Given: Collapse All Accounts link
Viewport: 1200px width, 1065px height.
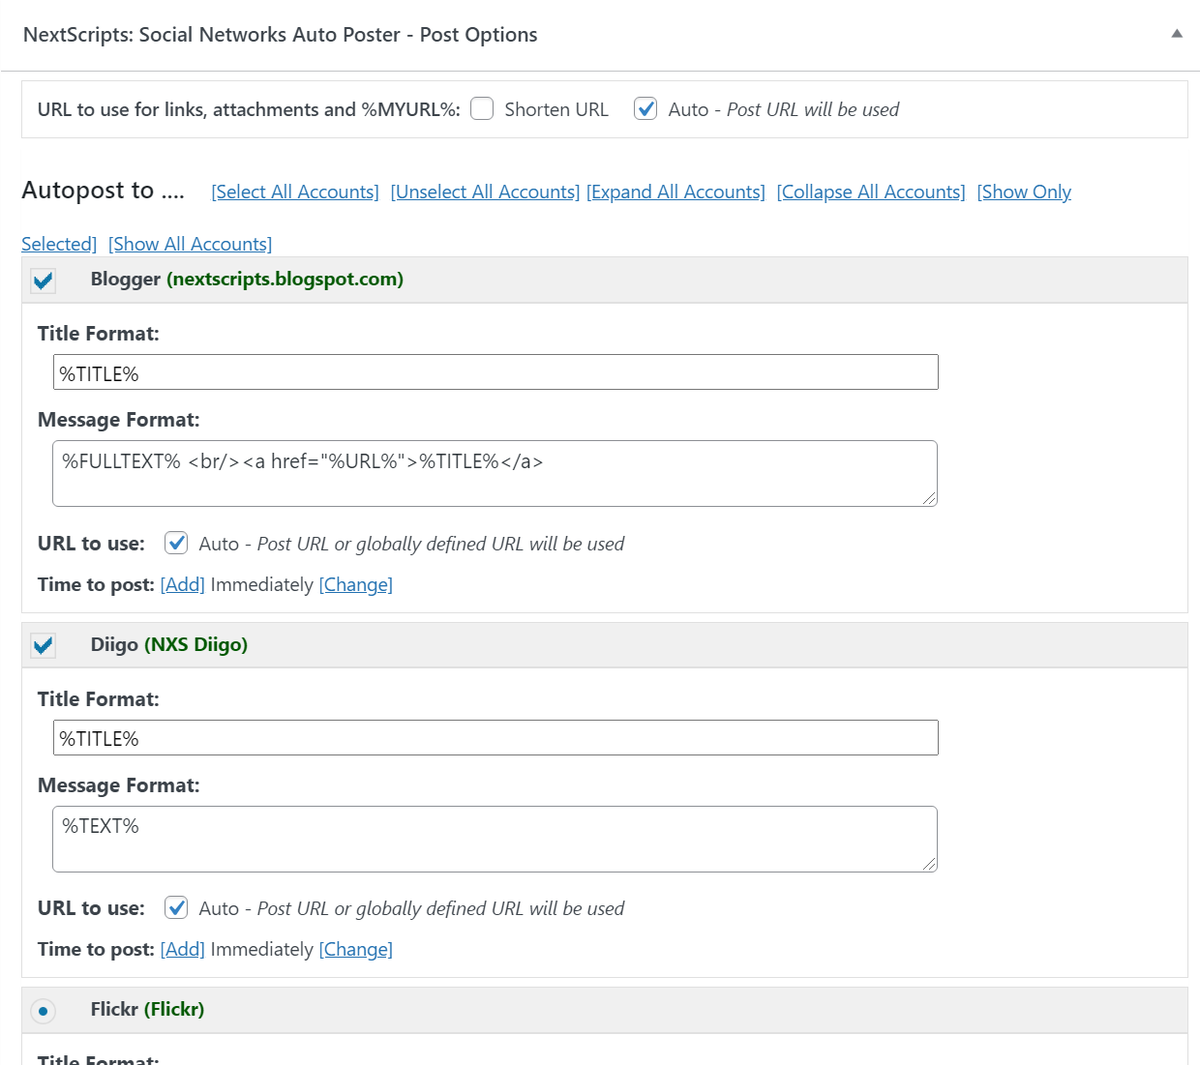Looking at the screenshot, I should tap(871, 192).
